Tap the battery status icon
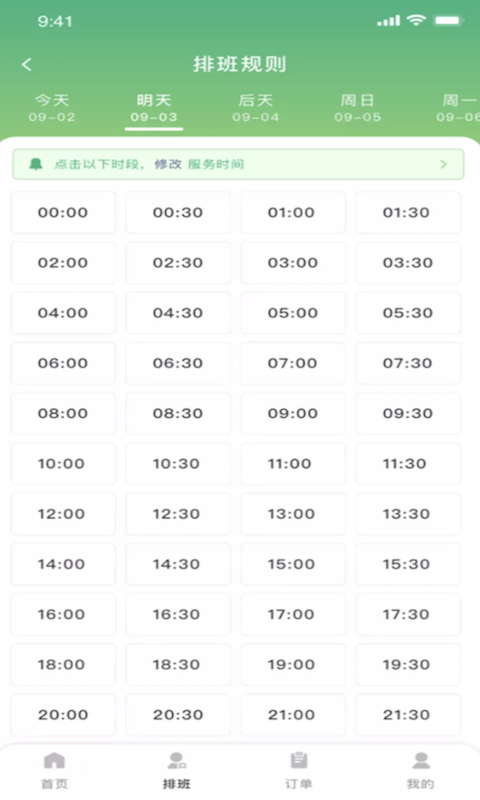 (x=447, y=20)
